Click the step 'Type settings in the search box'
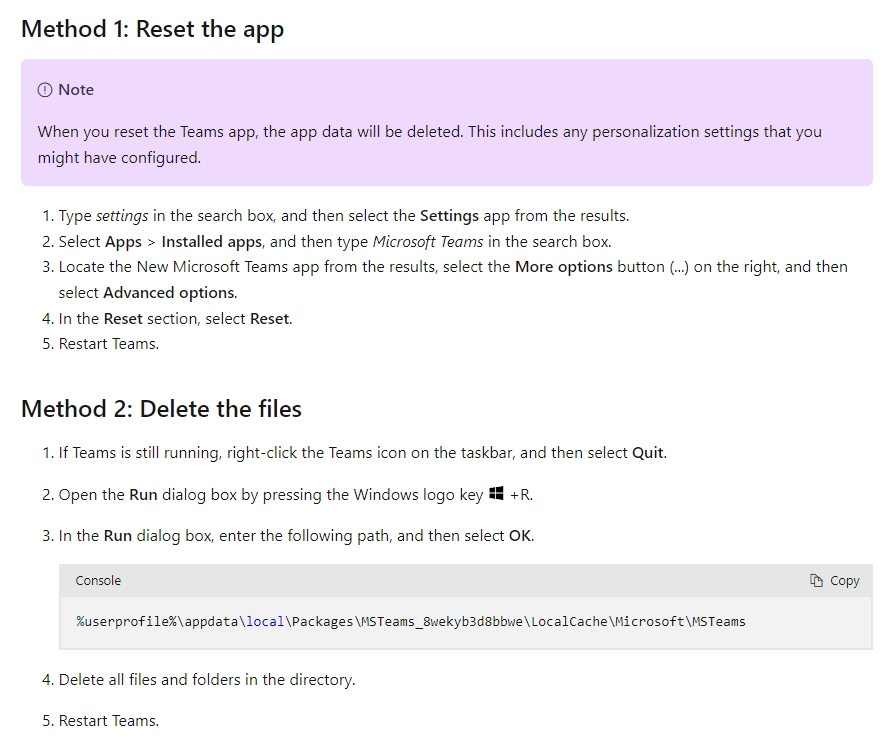The height and width of the screenshot is (744, 884). click(344, 216)
